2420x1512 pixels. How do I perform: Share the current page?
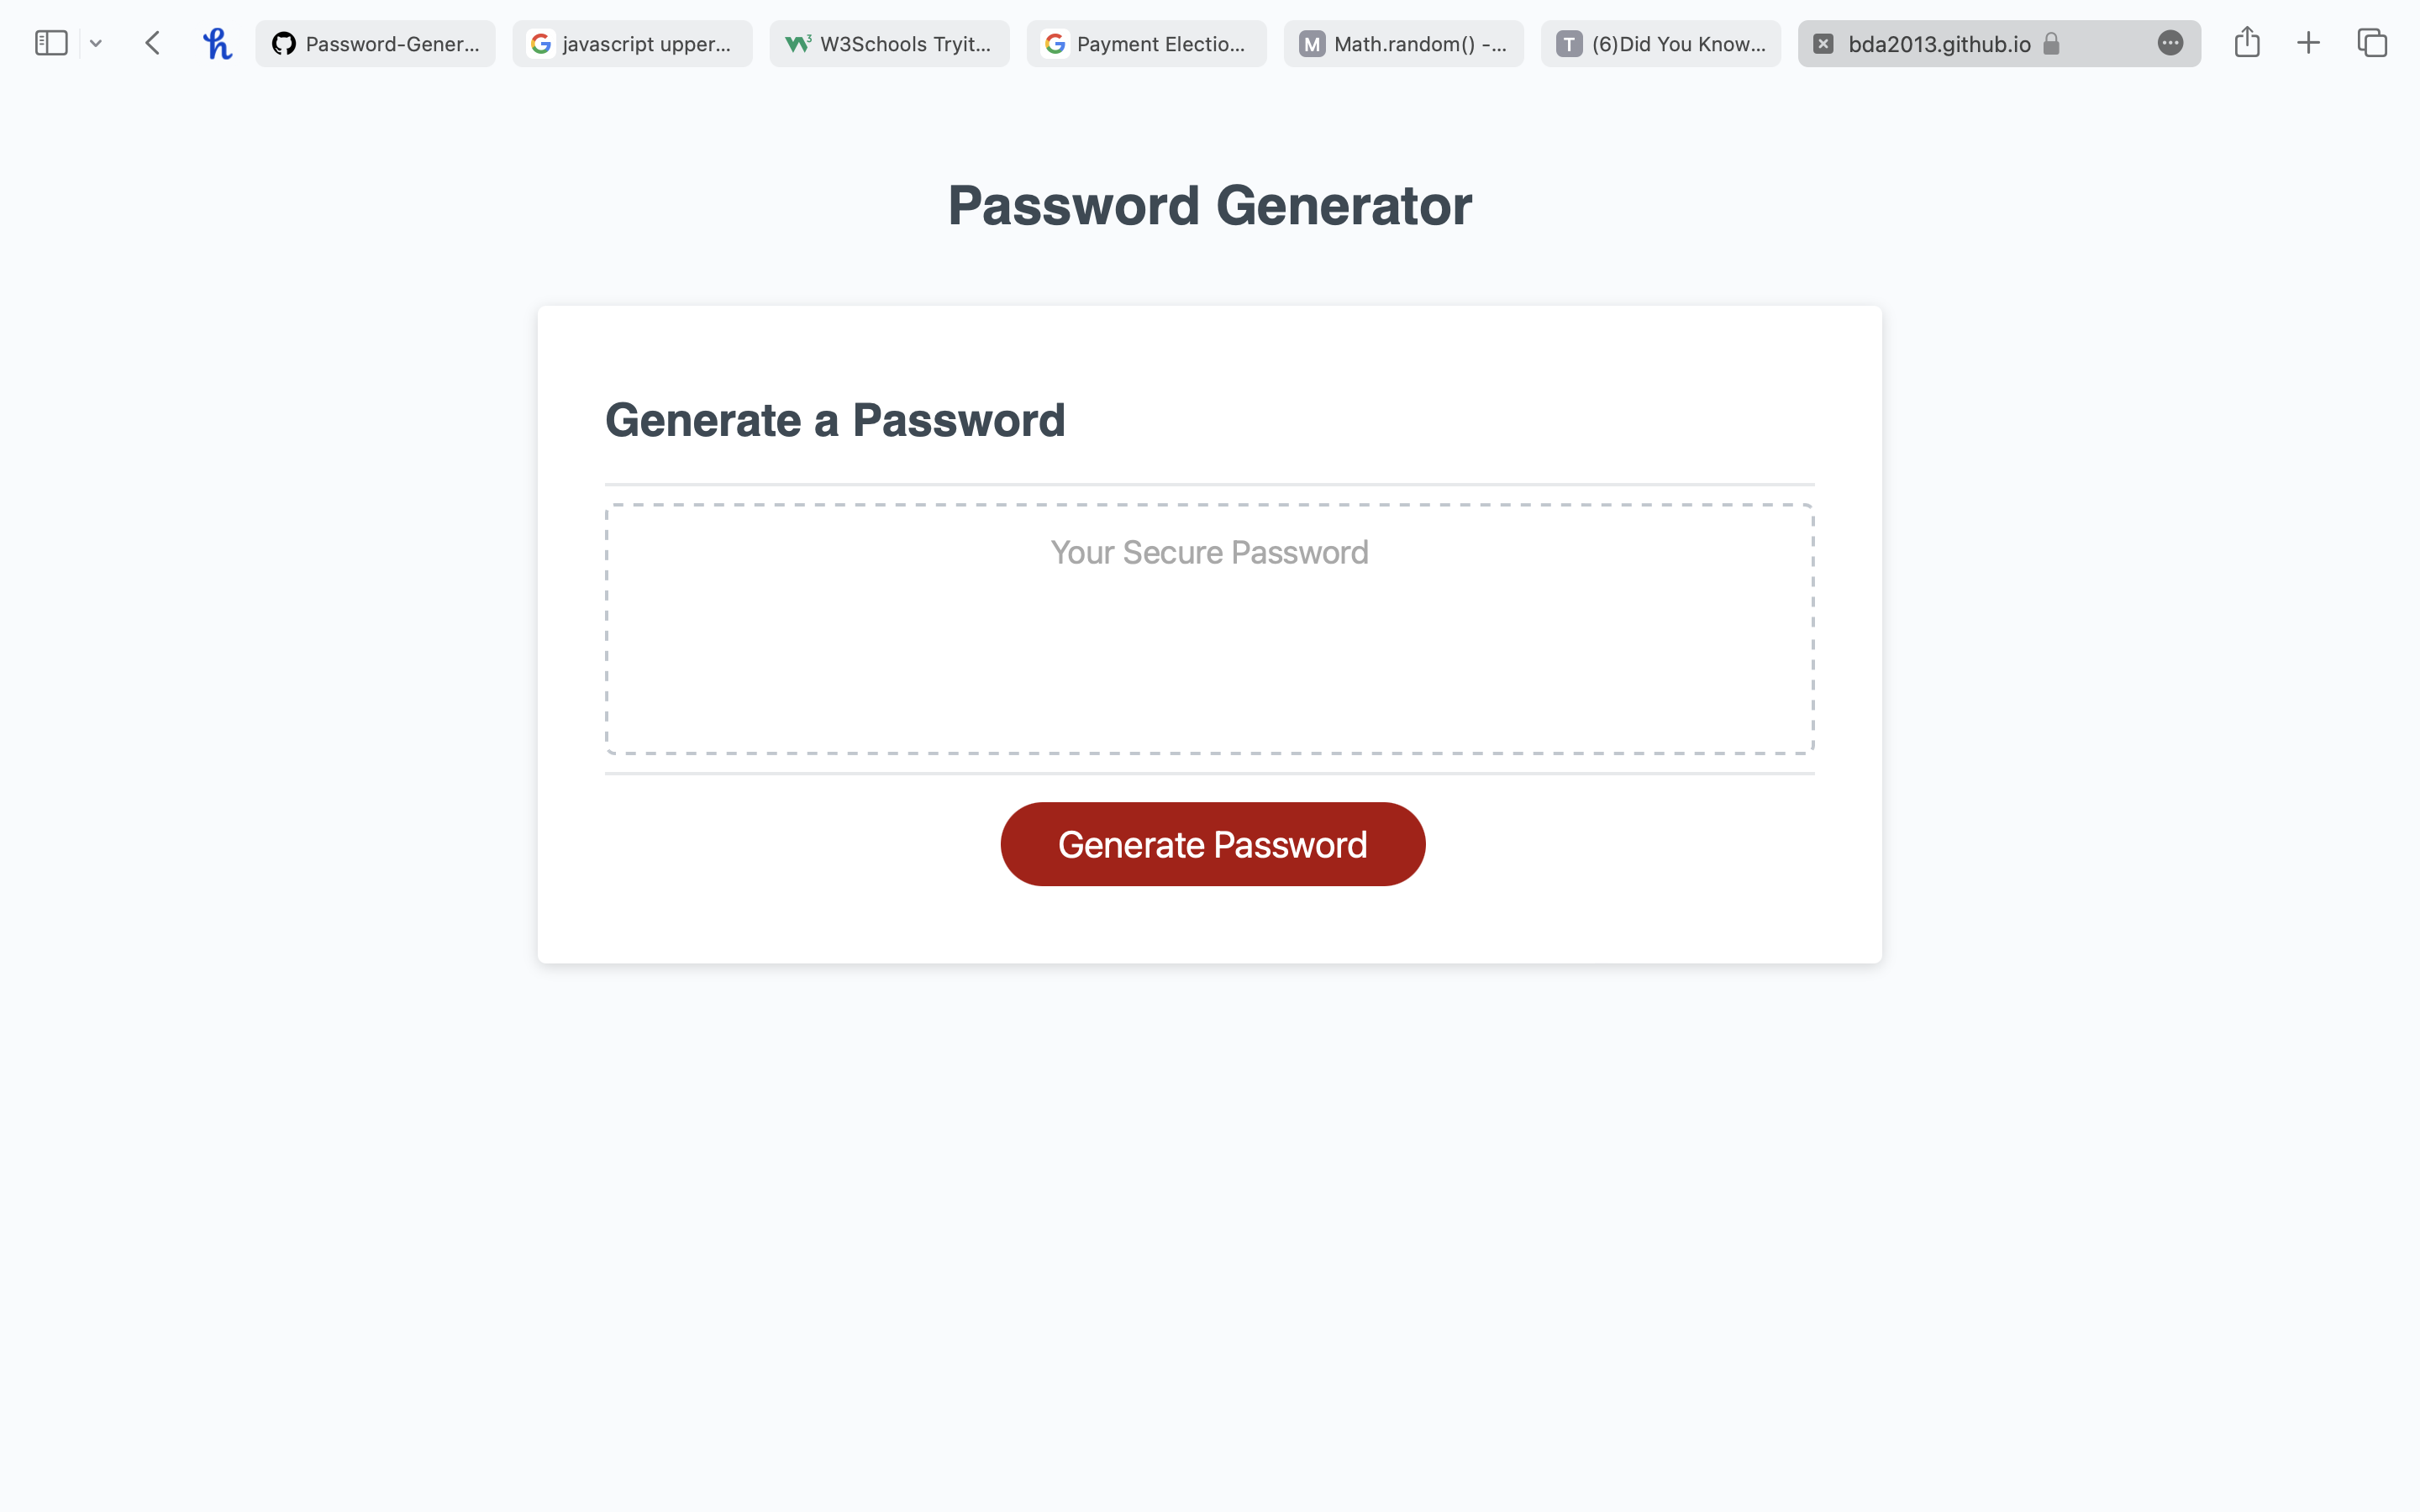coord(2249,42)
